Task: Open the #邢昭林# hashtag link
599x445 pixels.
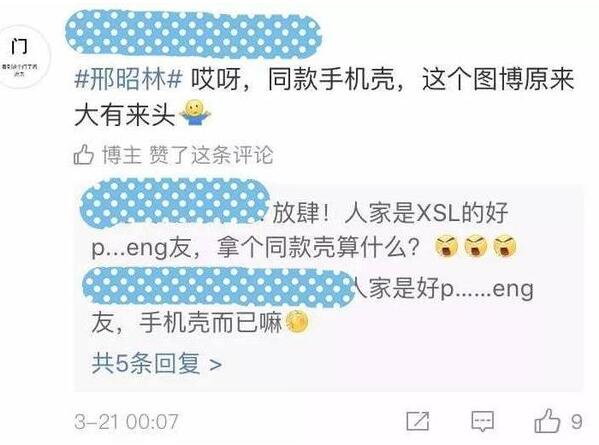Action: coord(128,80)
